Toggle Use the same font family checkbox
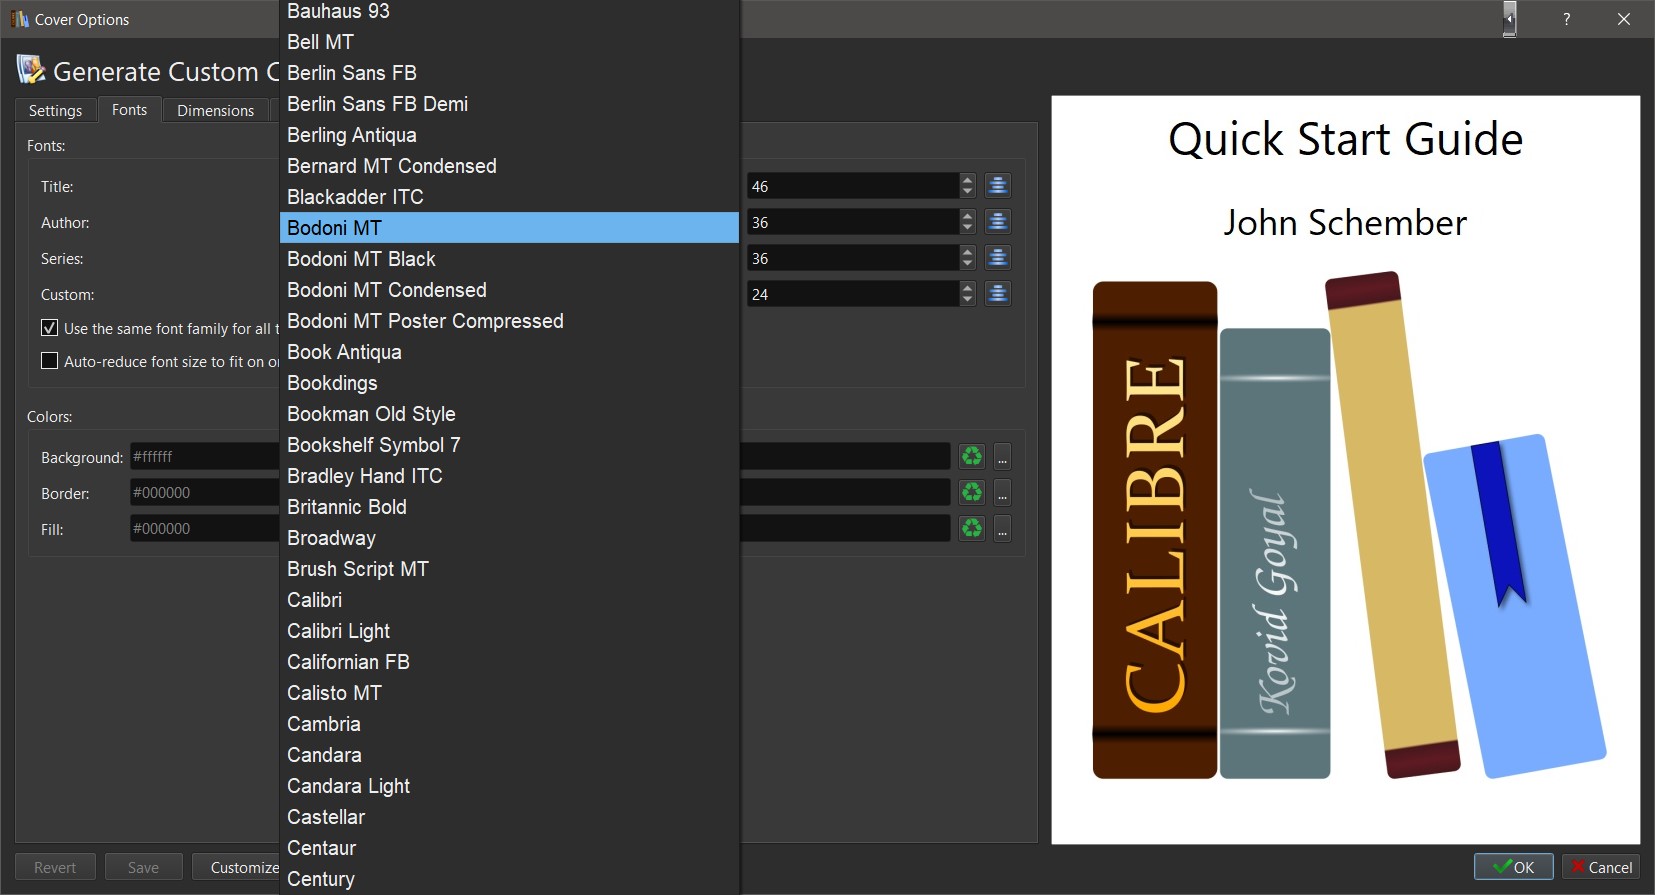The height and width of the screenshot is (895, 1655). pyautogui.click(x=49, y=328)
